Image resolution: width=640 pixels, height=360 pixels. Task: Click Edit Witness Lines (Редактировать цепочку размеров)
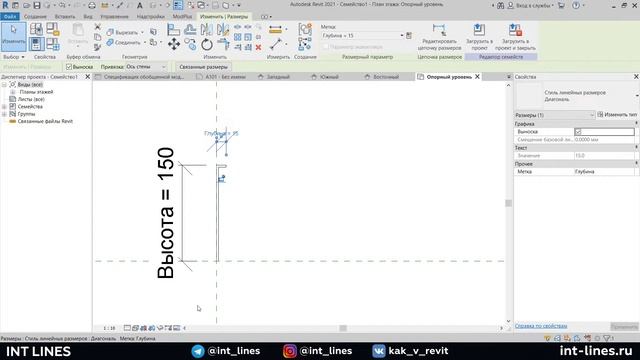(439, 37)
